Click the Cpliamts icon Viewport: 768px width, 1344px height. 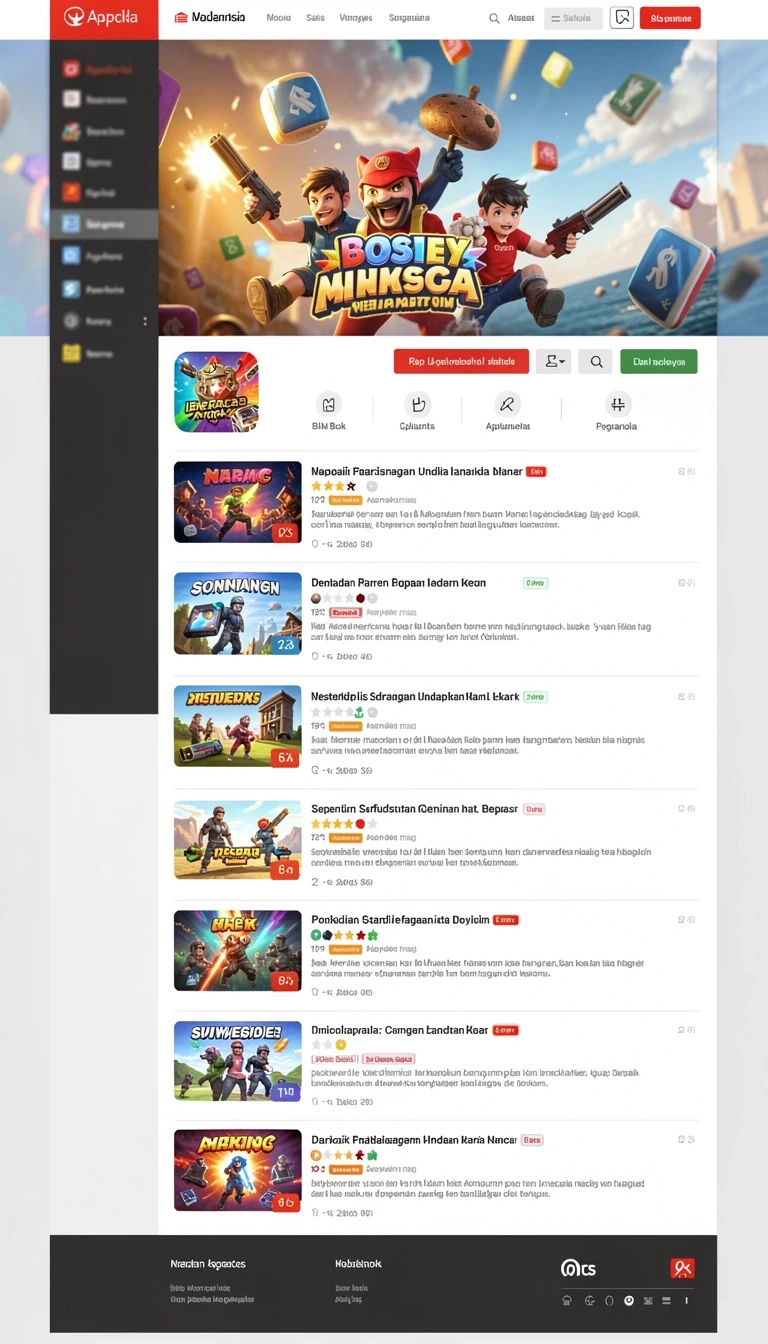(x=417, y=404)
